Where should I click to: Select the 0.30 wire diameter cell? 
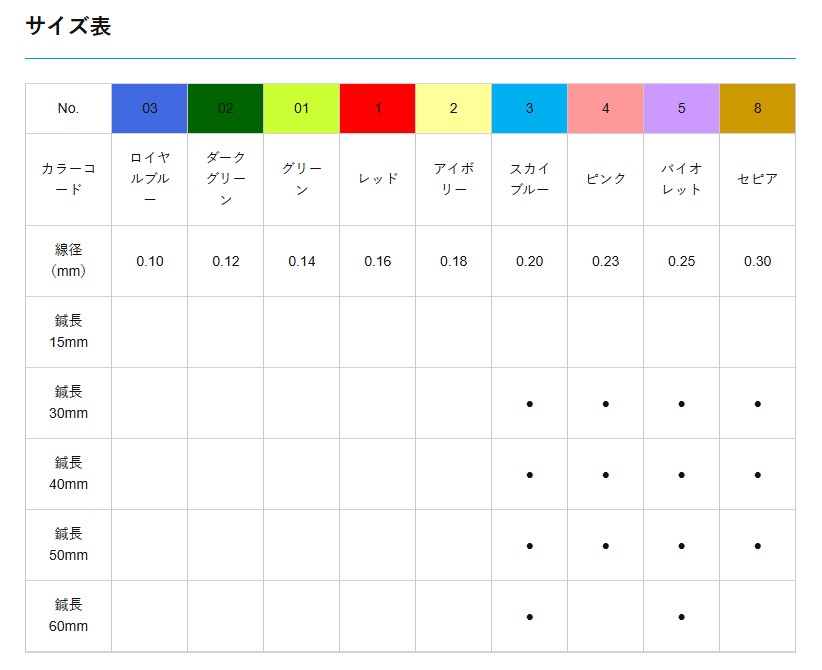(757, 261)
